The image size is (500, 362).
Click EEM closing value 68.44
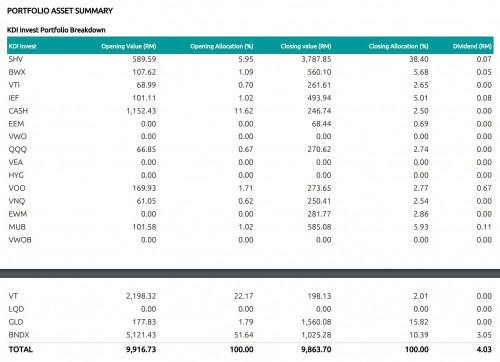point(321,124)
